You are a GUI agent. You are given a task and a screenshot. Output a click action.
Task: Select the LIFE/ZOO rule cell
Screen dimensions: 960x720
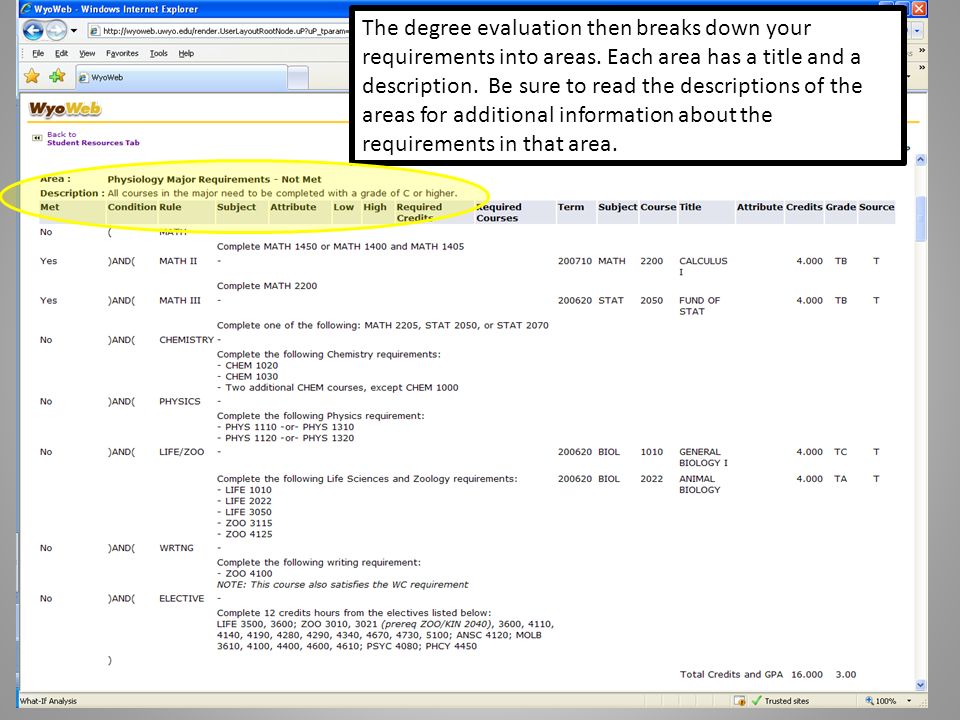(x=182, y=452)
